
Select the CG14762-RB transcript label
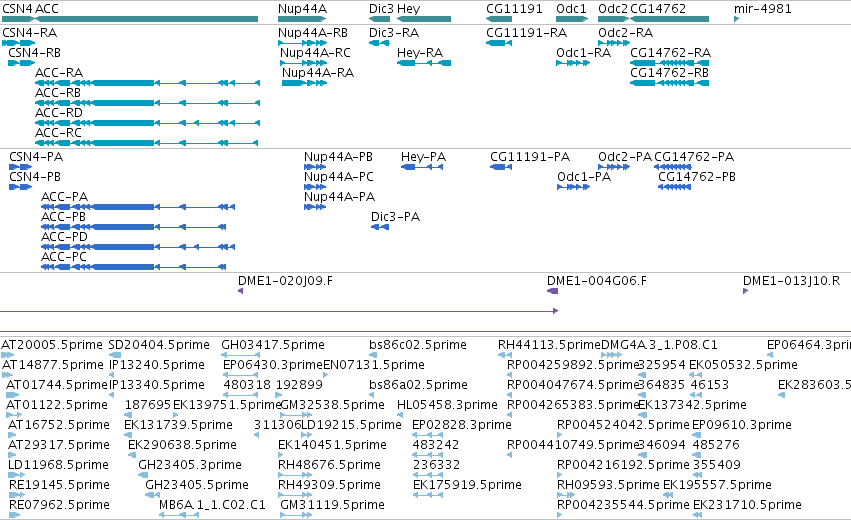click(670, 73)
